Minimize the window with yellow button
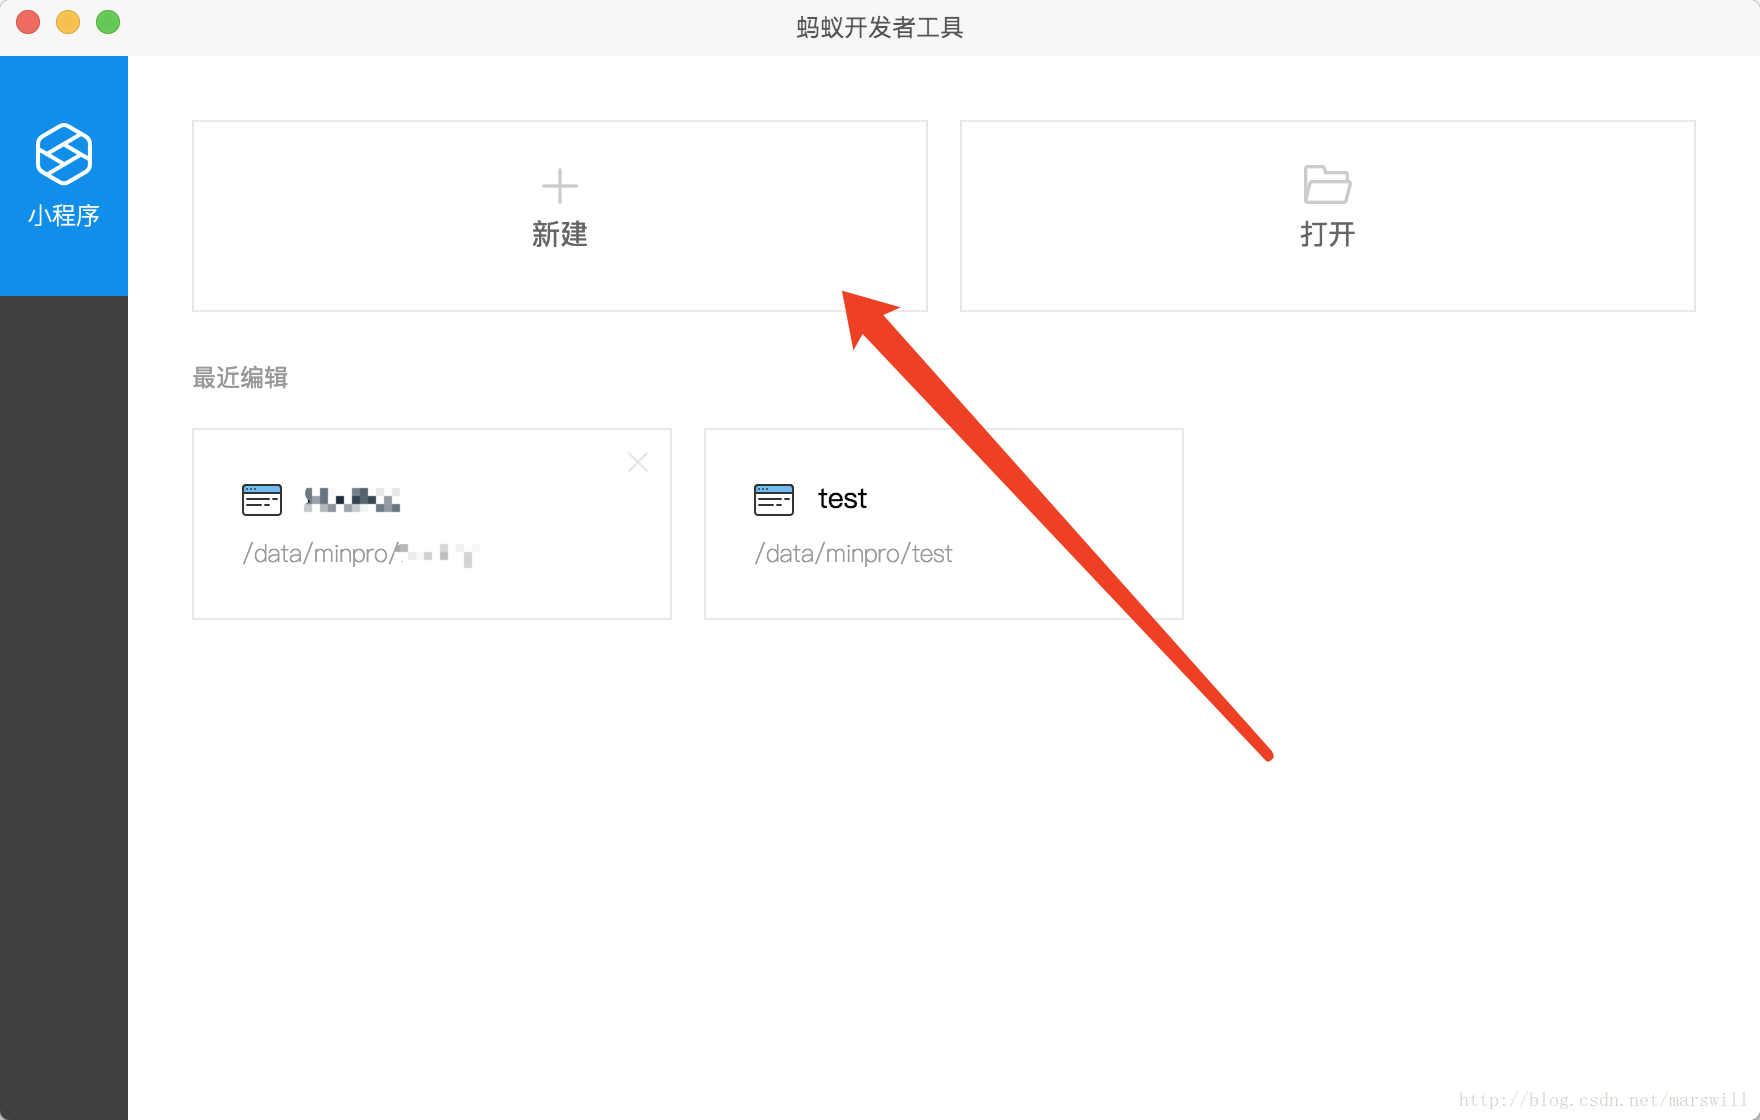 pyautogui.click(x=68, y=22)
